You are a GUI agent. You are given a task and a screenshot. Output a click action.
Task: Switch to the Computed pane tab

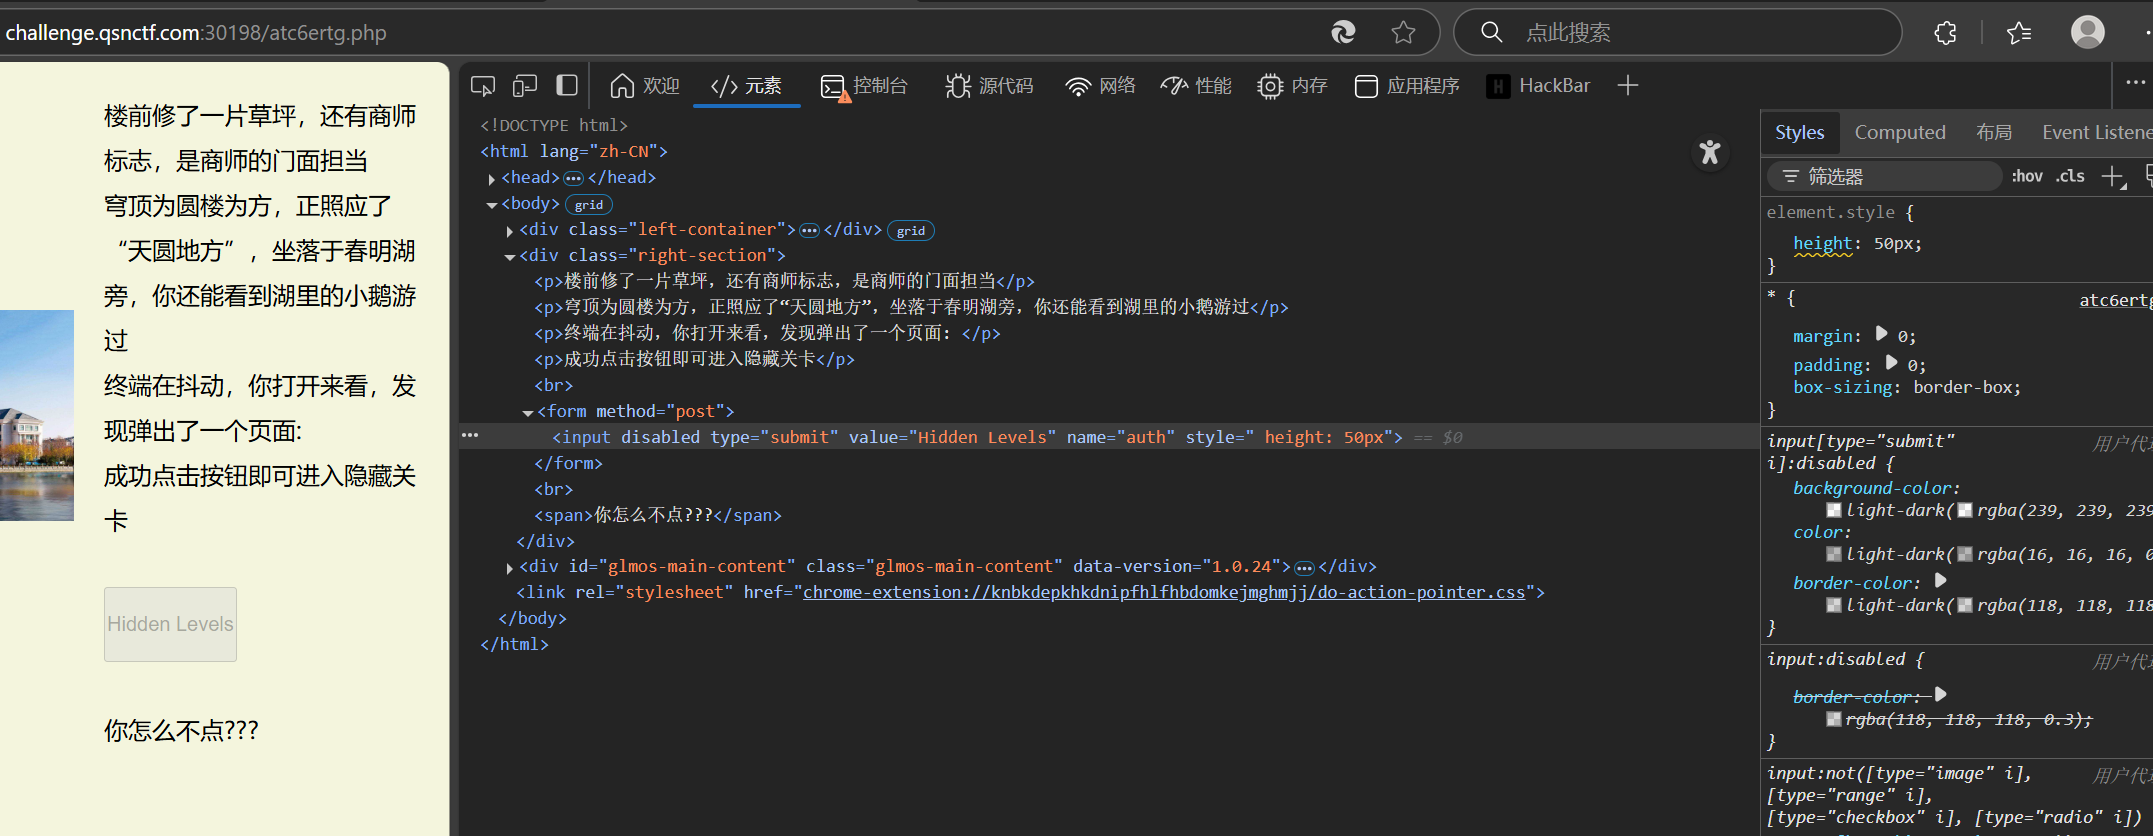pos(1900,132)
